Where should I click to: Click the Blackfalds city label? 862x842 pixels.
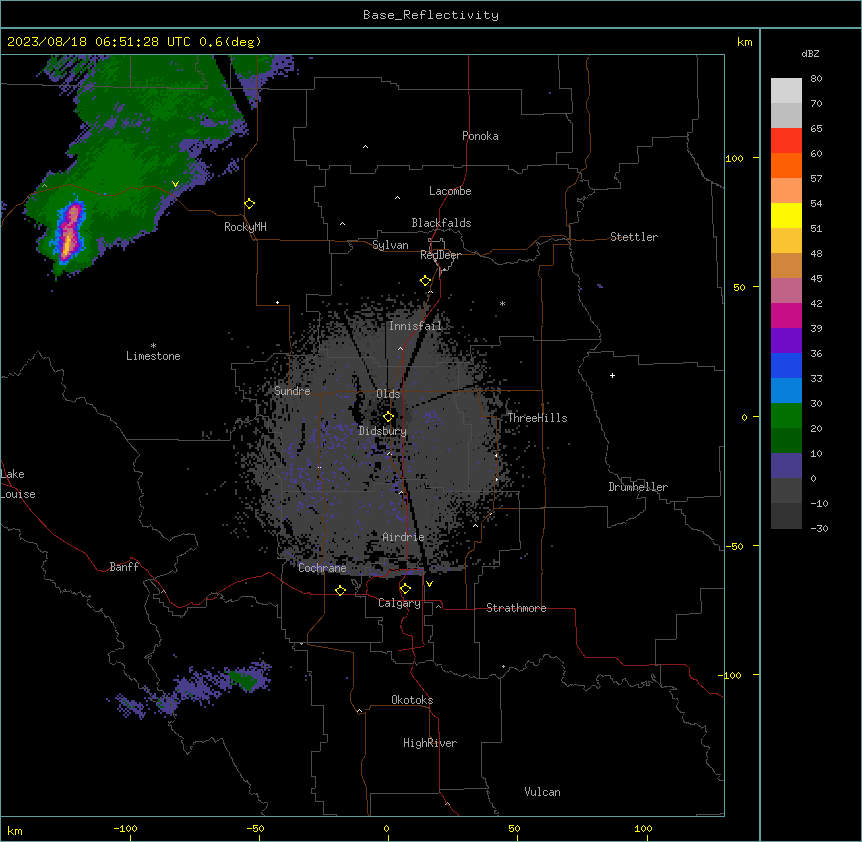(x=441, y=223)
